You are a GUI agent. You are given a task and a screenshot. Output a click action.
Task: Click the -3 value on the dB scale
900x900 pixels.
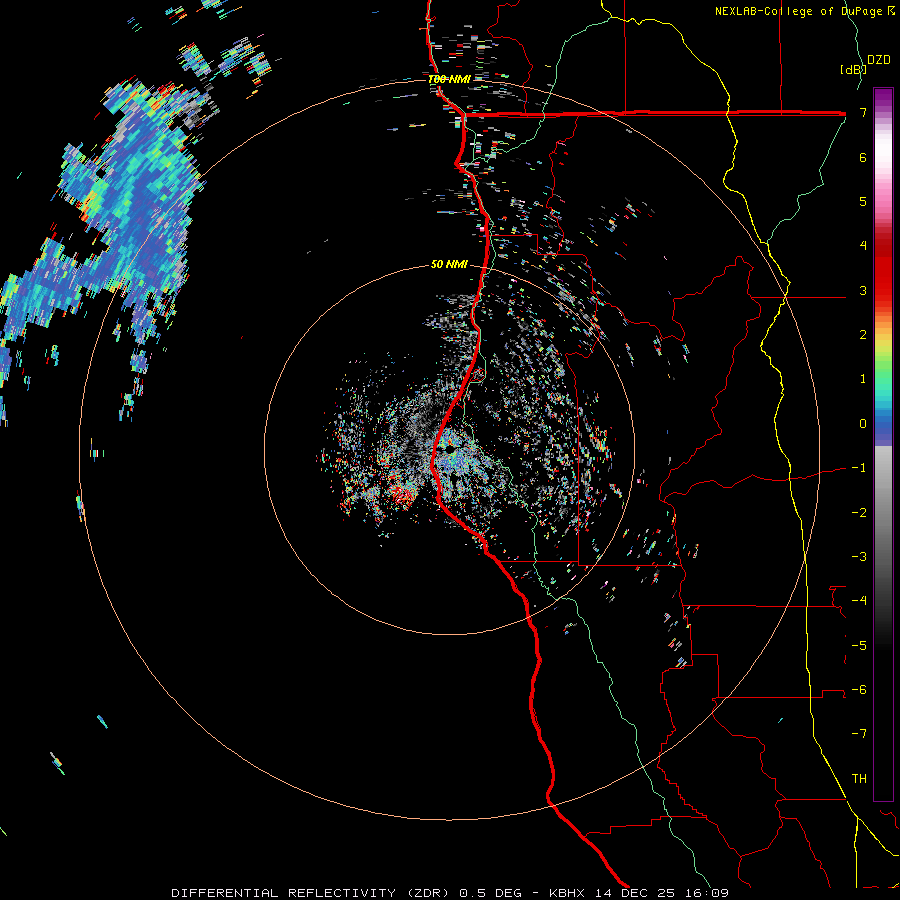[859, 557]
